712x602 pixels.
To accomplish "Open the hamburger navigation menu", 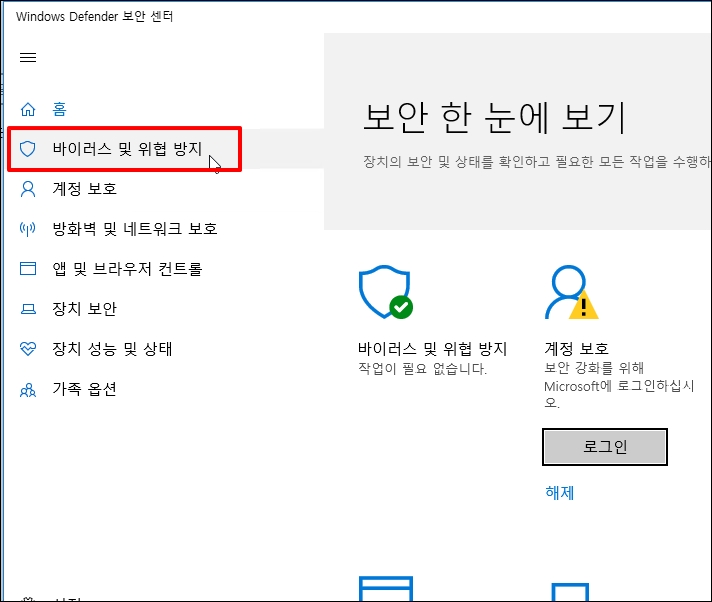I will tap(28, 58).
